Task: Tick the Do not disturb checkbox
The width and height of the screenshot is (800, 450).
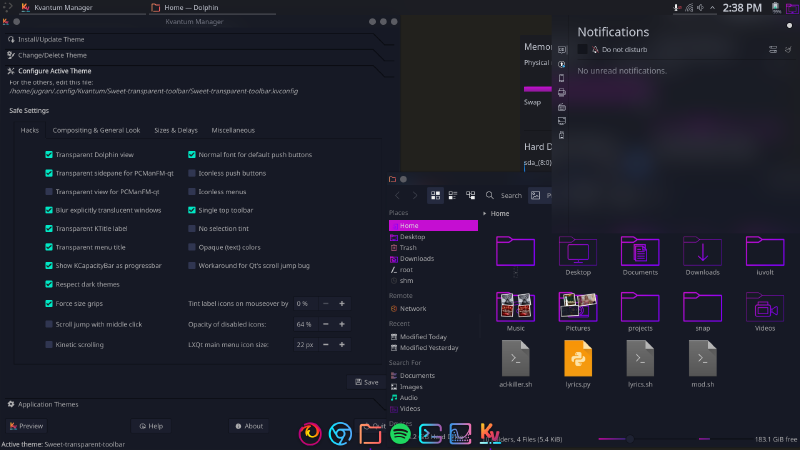Action: pyautogui.click(x=583, y=49)
